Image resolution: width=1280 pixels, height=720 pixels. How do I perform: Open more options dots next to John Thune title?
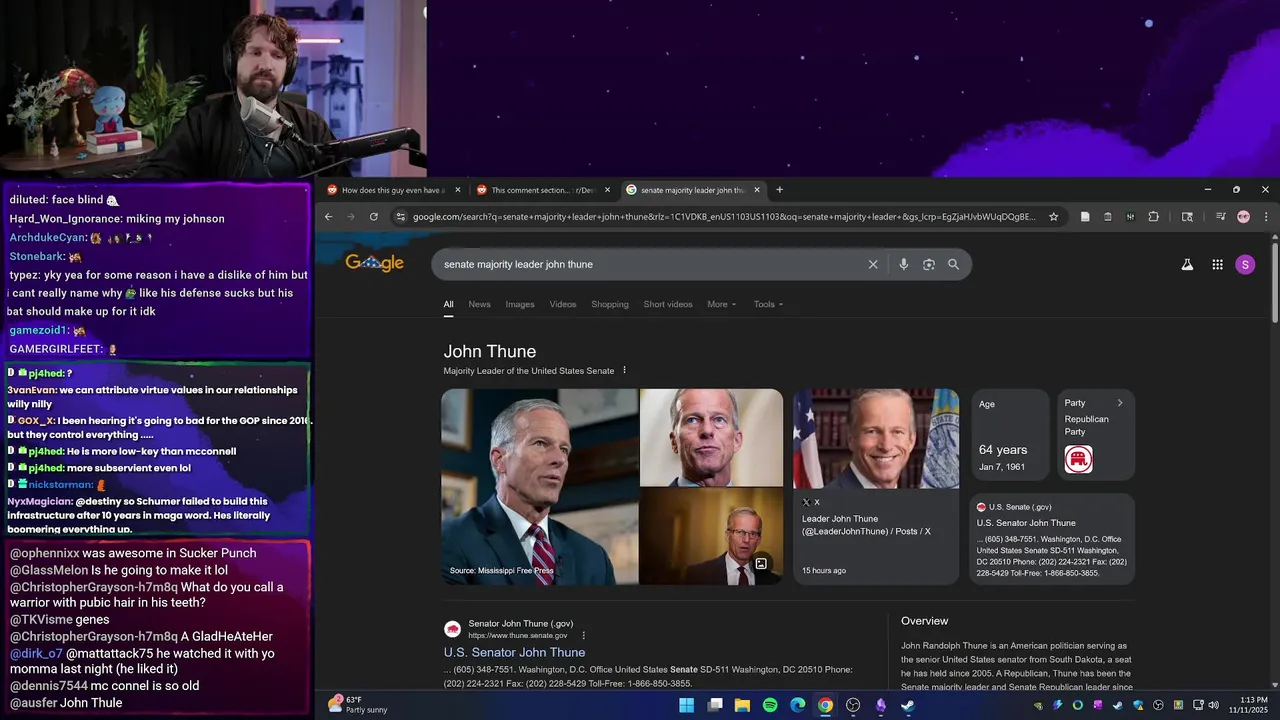[625, 370]
